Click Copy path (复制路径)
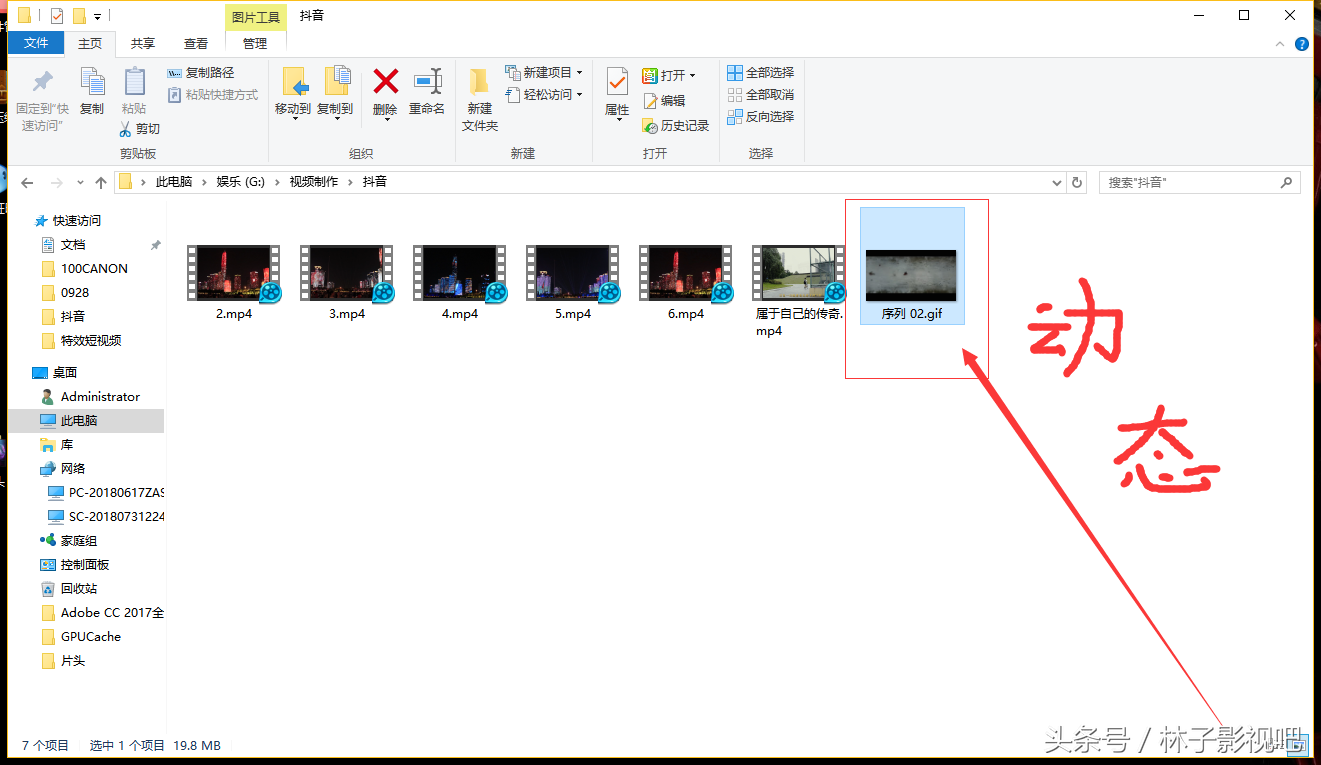The height and width of the screenshot is (765, 1321). [200, 73]
